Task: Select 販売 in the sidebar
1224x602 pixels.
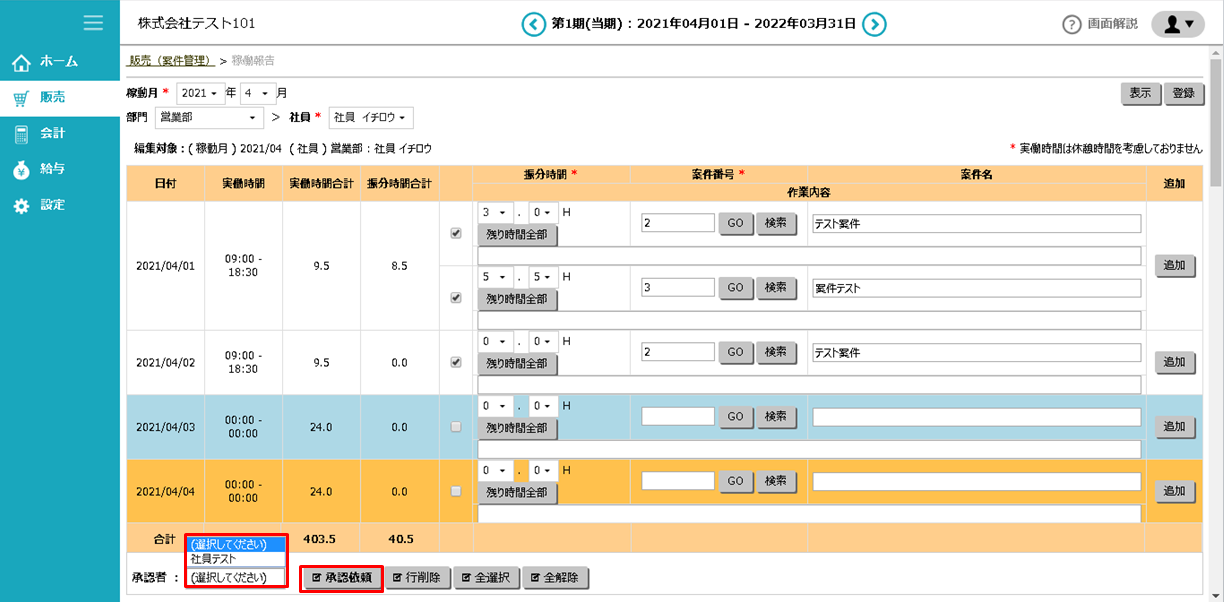Action: [x=52, y=97]
